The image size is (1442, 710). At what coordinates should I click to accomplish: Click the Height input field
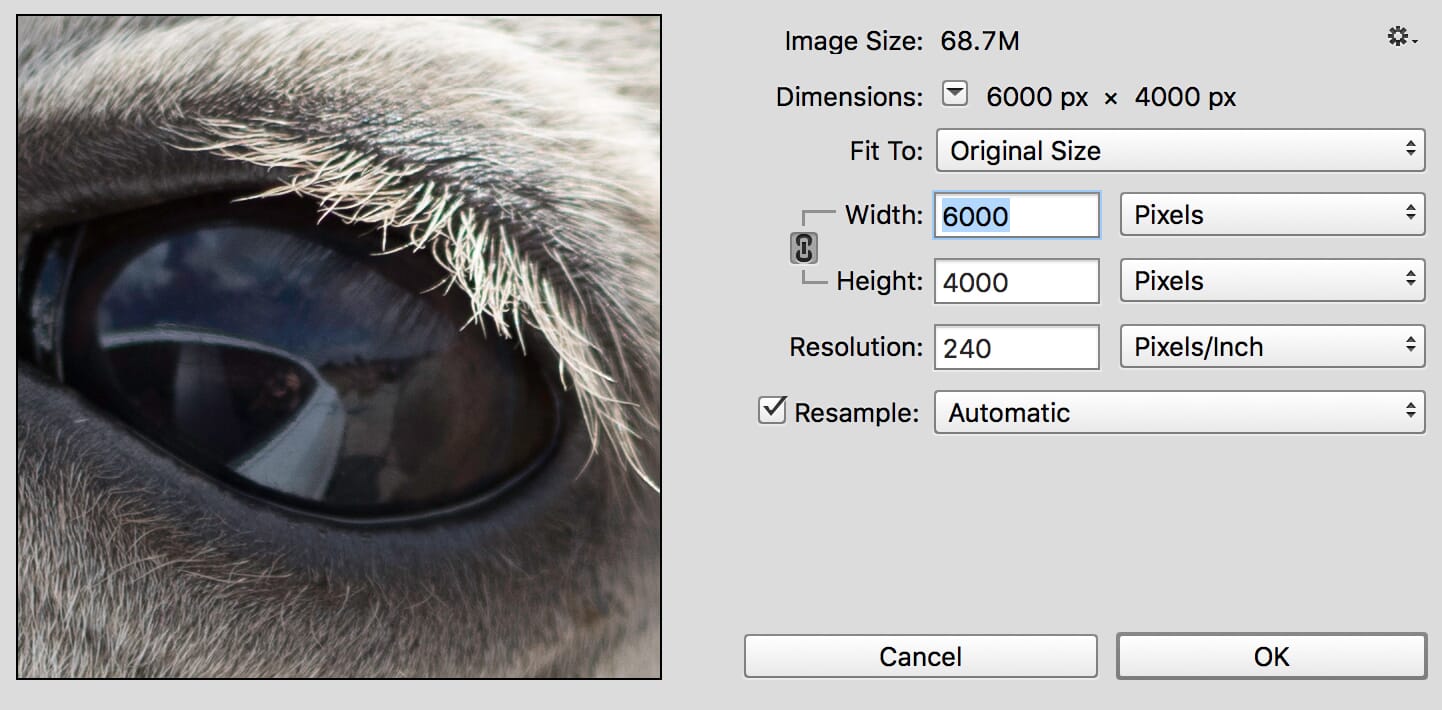[x=1017, y=281]
